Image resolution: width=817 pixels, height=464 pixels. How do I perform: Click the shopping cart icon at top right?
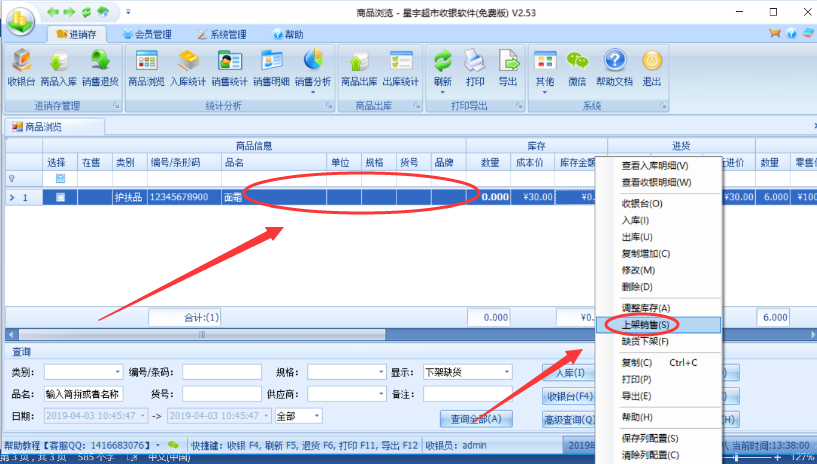point(774,33)
